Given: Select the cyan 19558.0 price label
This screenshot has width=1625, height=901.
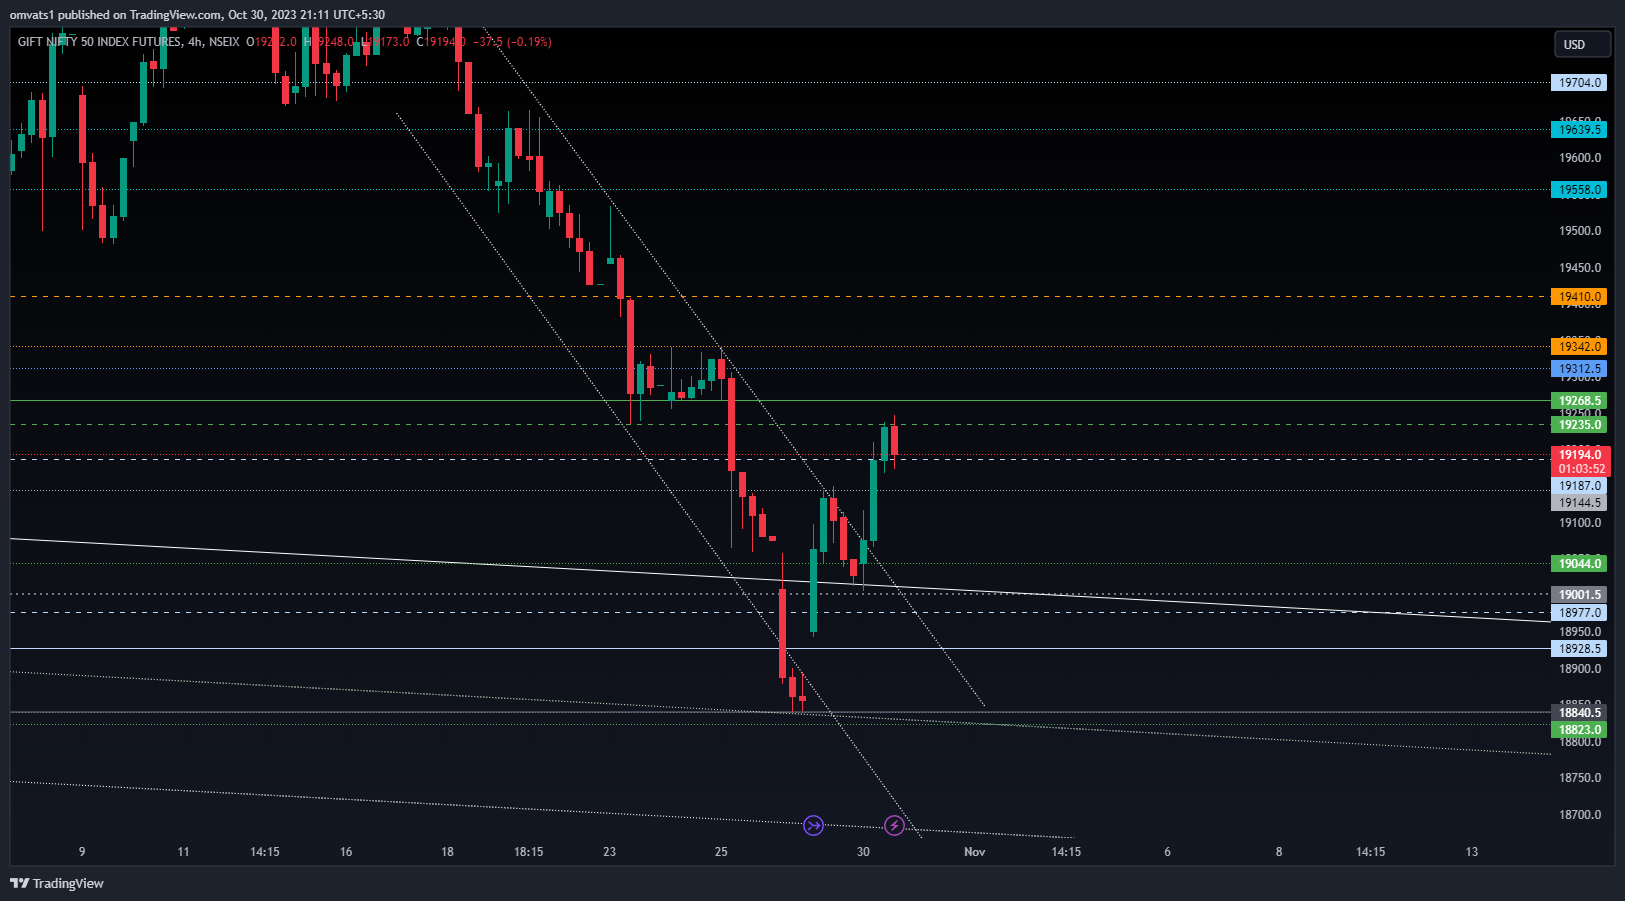Looking at the screenshot, I should 1580,189.
